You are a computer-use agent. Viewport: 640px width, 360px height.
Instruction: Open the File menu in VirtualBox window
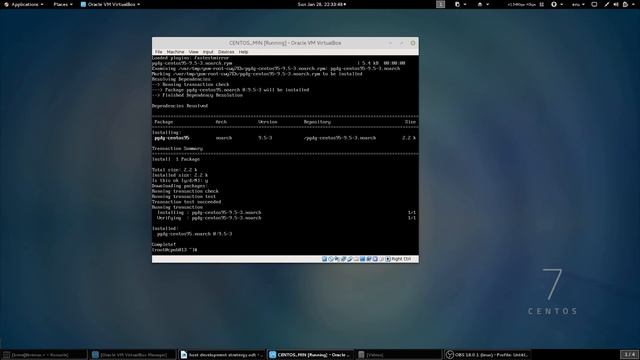pos(158,52)
